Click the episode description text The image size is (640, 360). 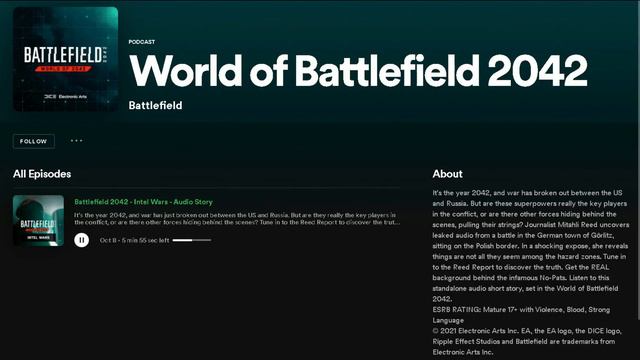pyautogui.click(x=237, y=218)
